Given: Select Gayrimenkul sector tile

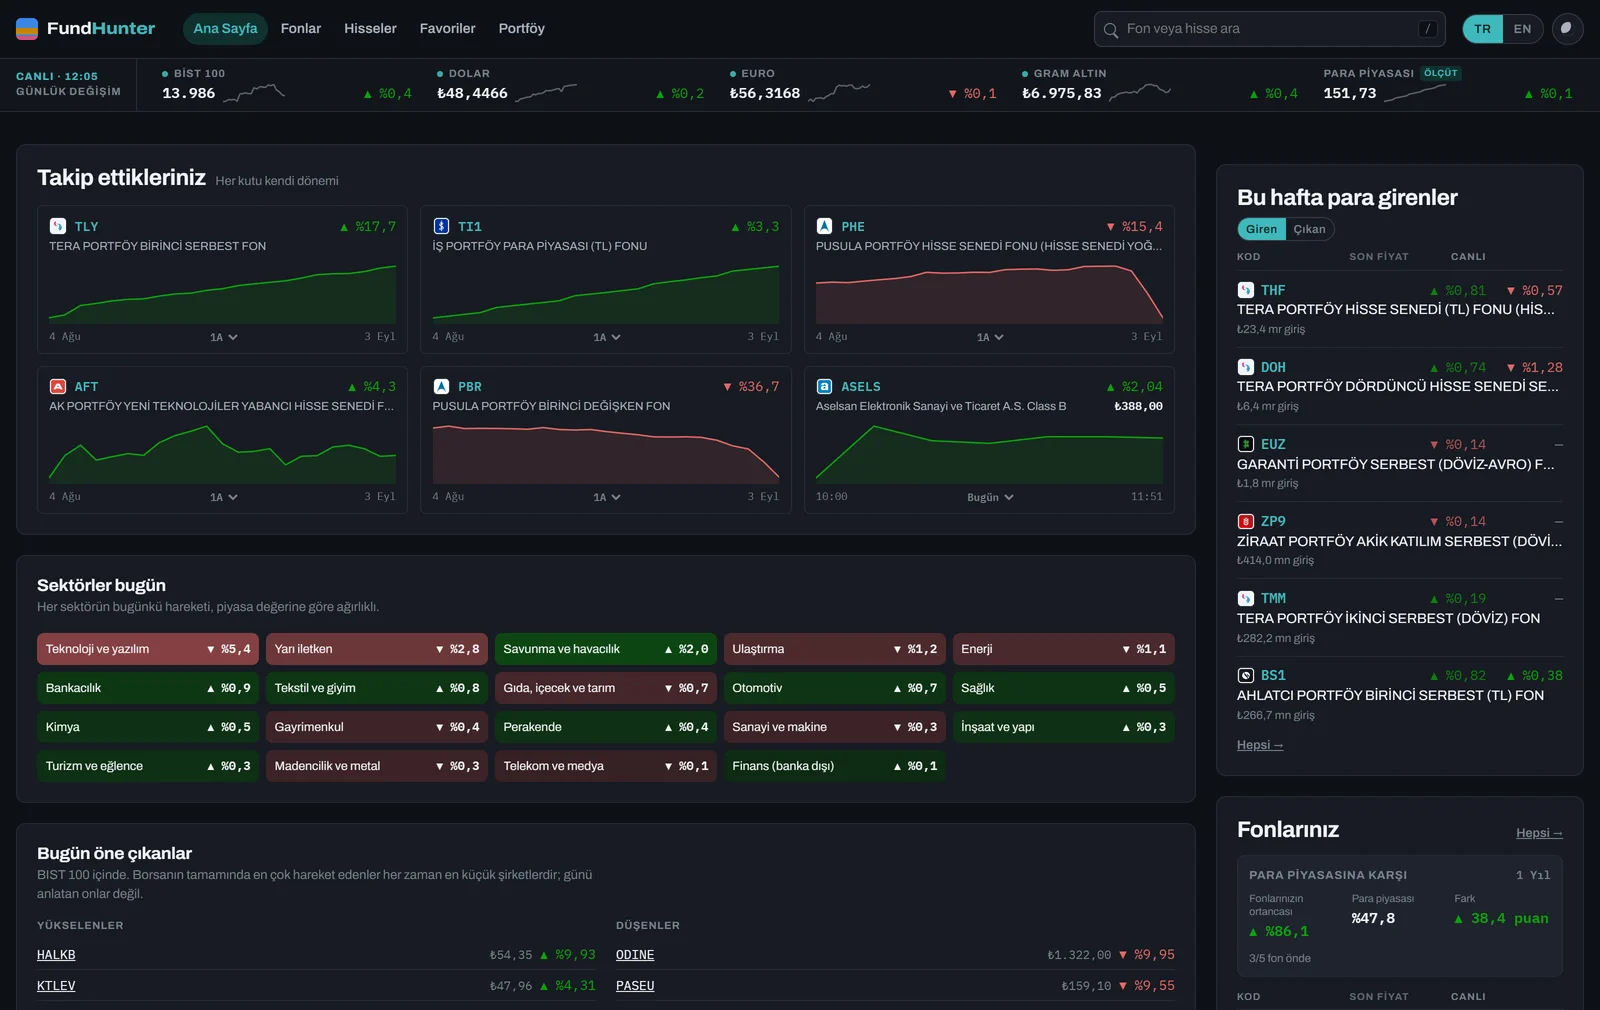Looking at the screenshot, I should coord(377,727).
